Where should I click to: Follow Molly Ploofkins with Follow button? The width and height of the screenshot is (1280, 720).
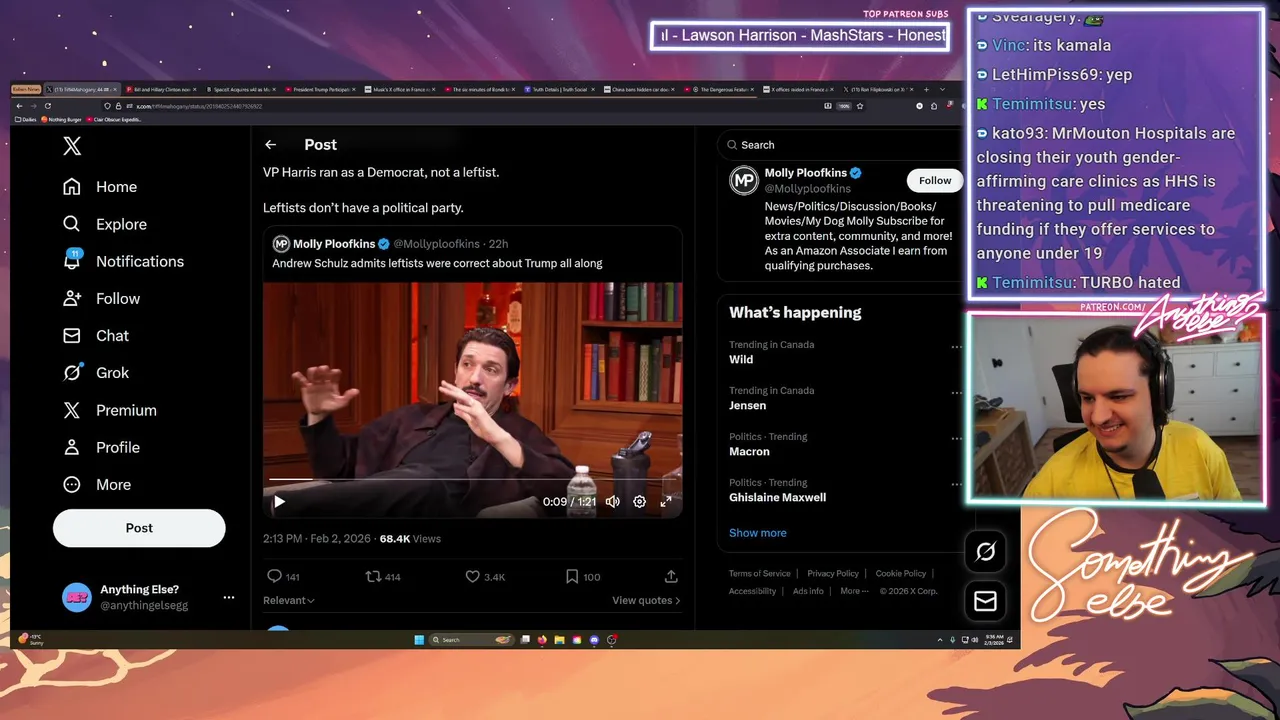click(x=935, y=181)
